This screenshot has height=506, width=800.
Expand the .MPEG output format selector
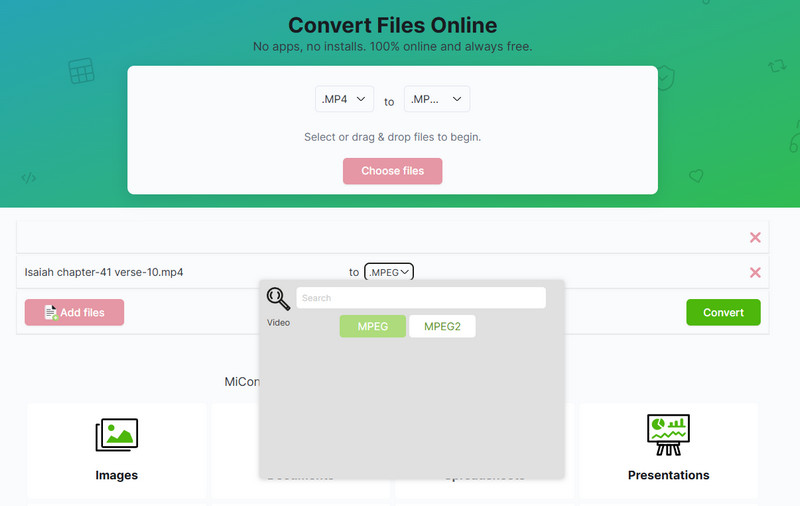(389, 271)
